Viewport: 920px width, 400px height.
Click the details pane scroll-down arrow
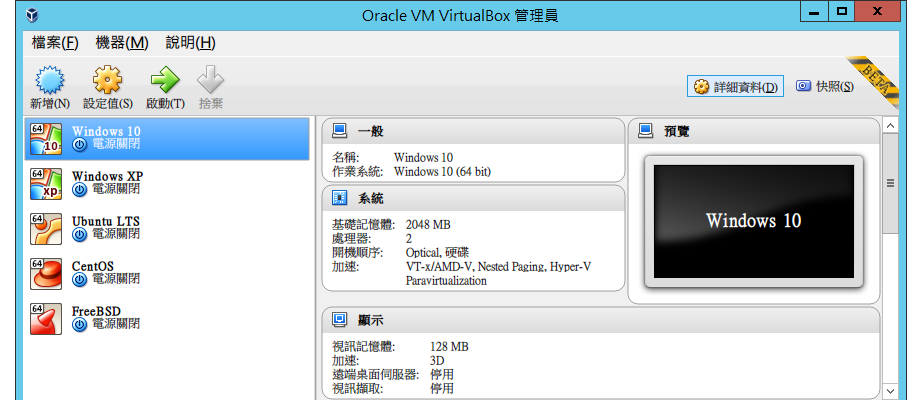click(890, 391)
